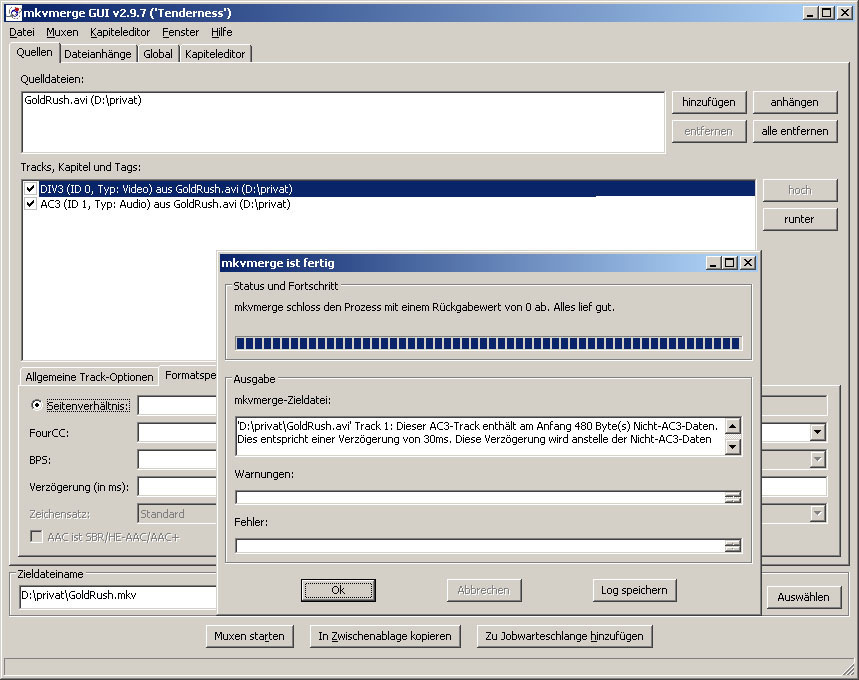Open the Hilfe menu

click(221, 32)
